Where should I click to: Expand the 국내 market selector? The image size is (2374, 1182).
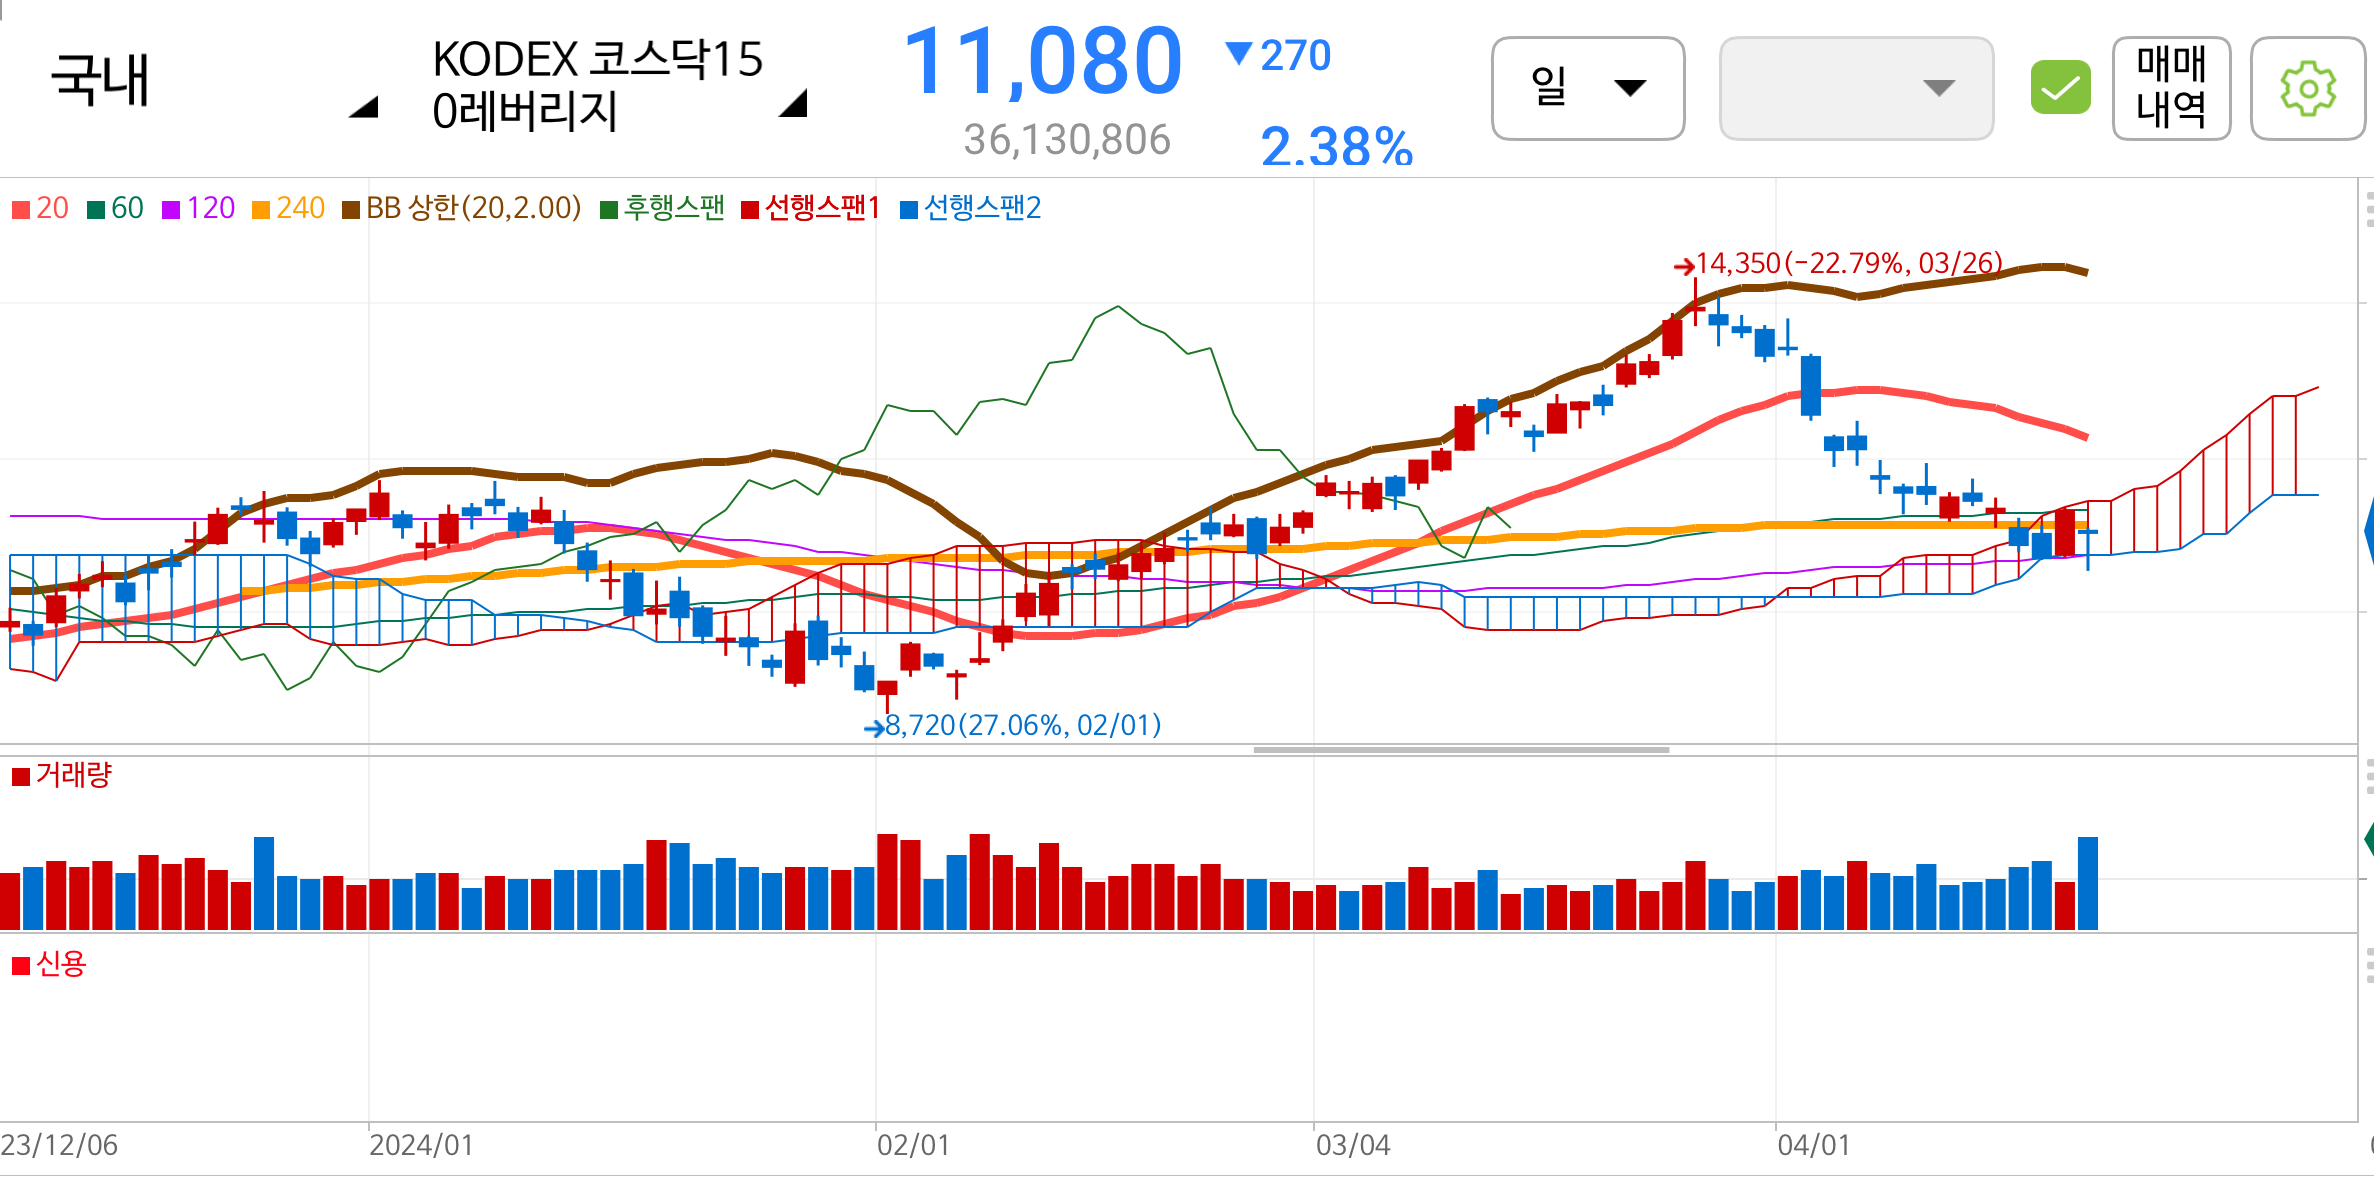click(213, 84)
